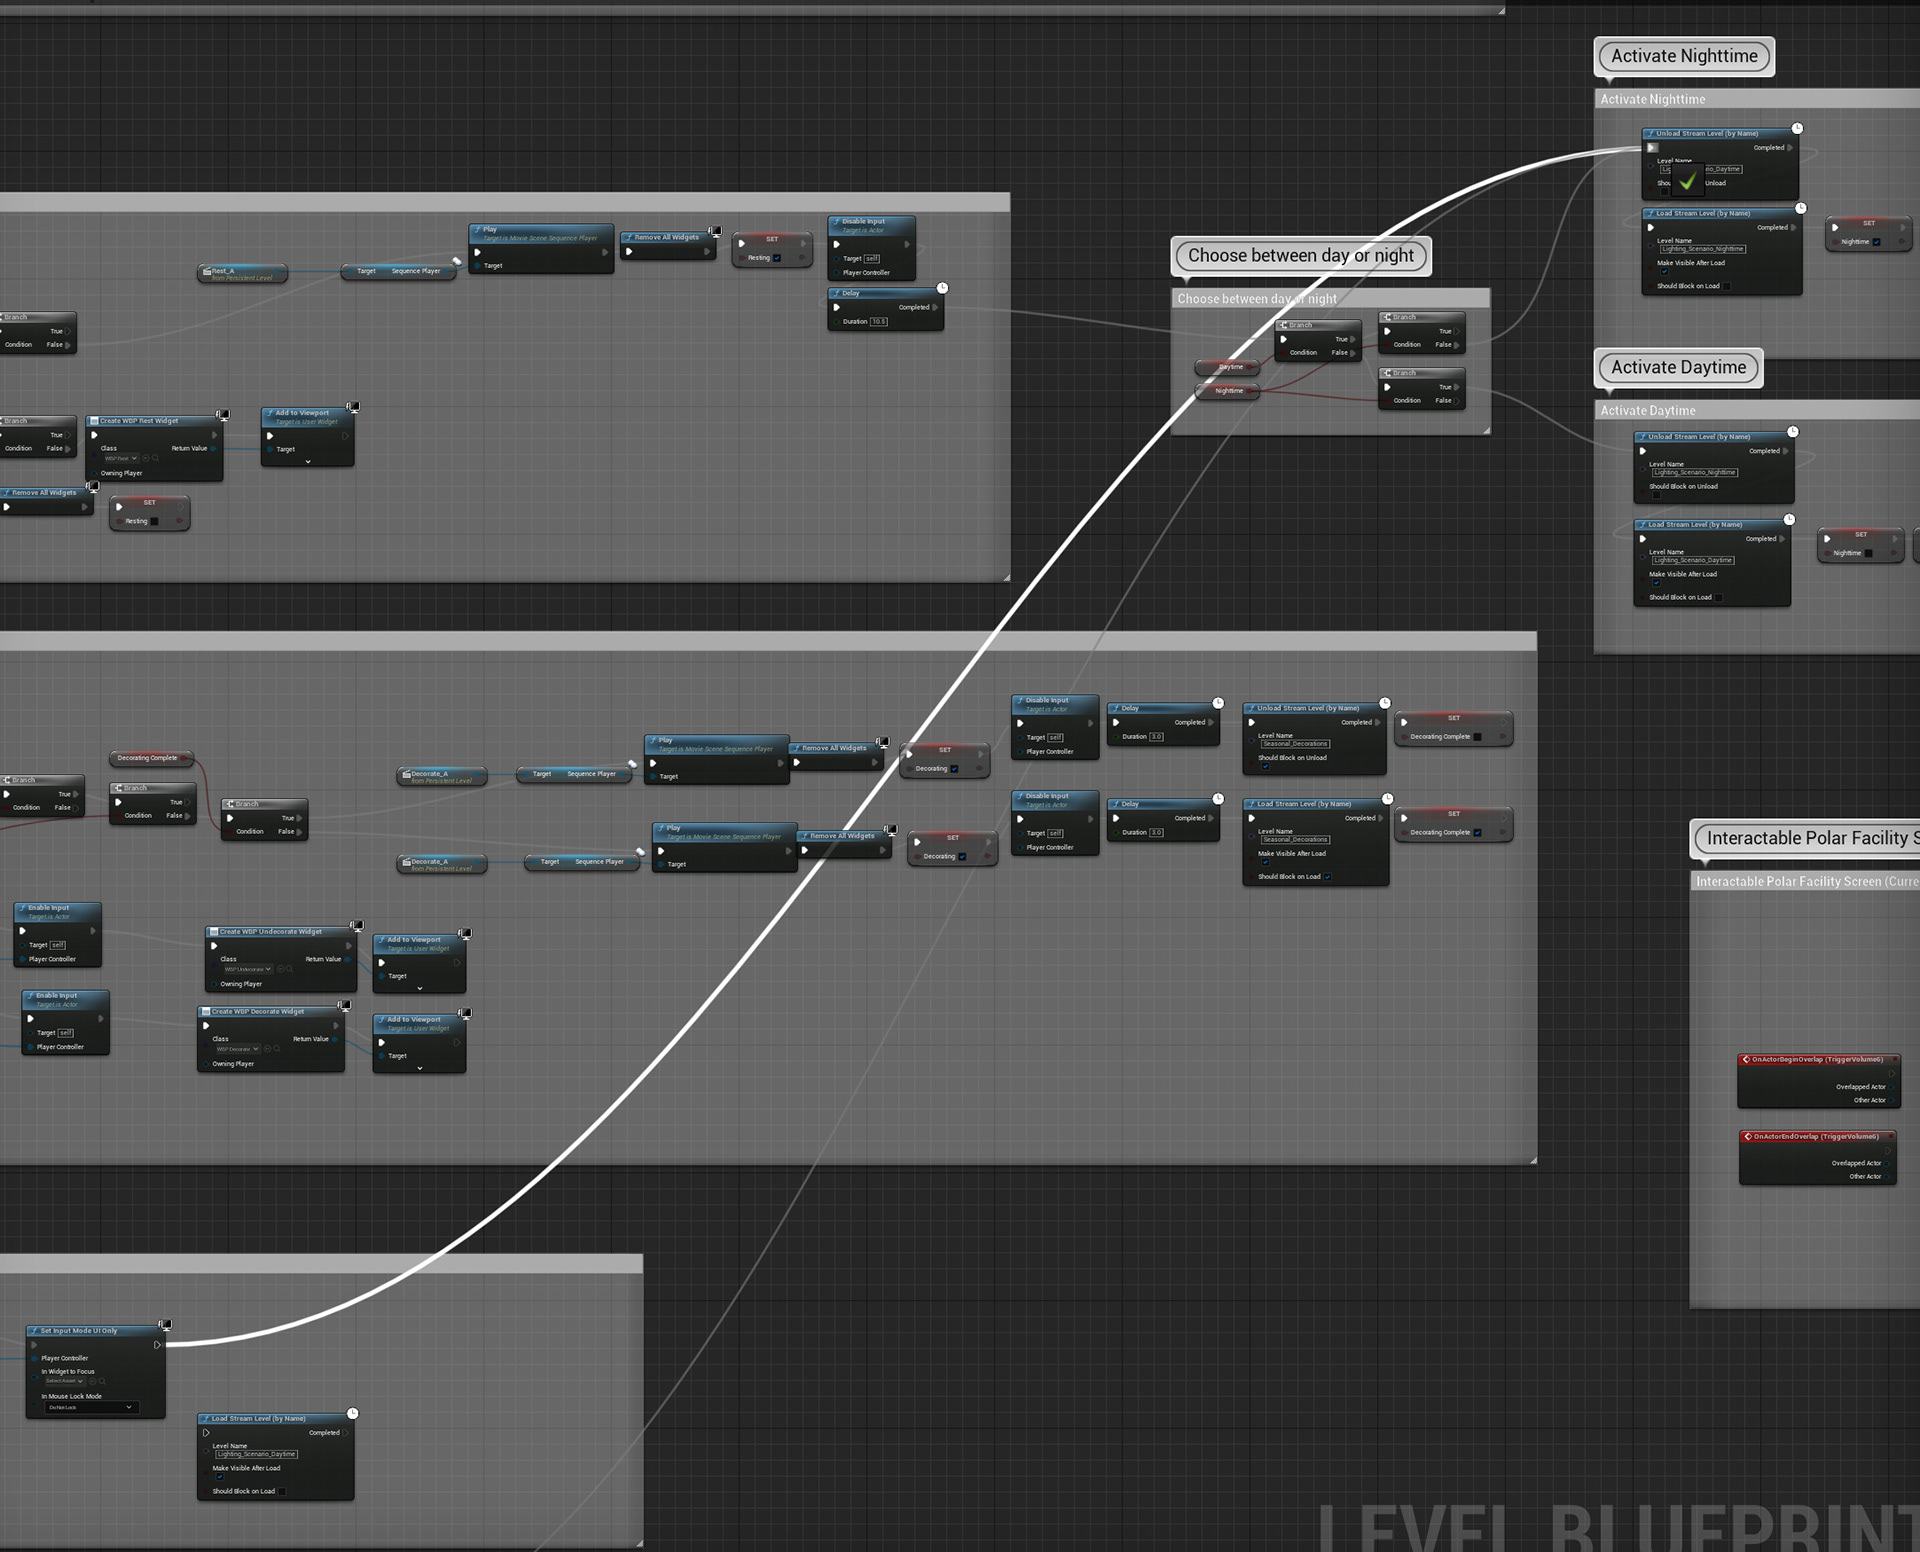Click monitor icon on Create WBP Rest Widget node
Viewport: 1920px width, 1552px height.
[x=223, y=415]
